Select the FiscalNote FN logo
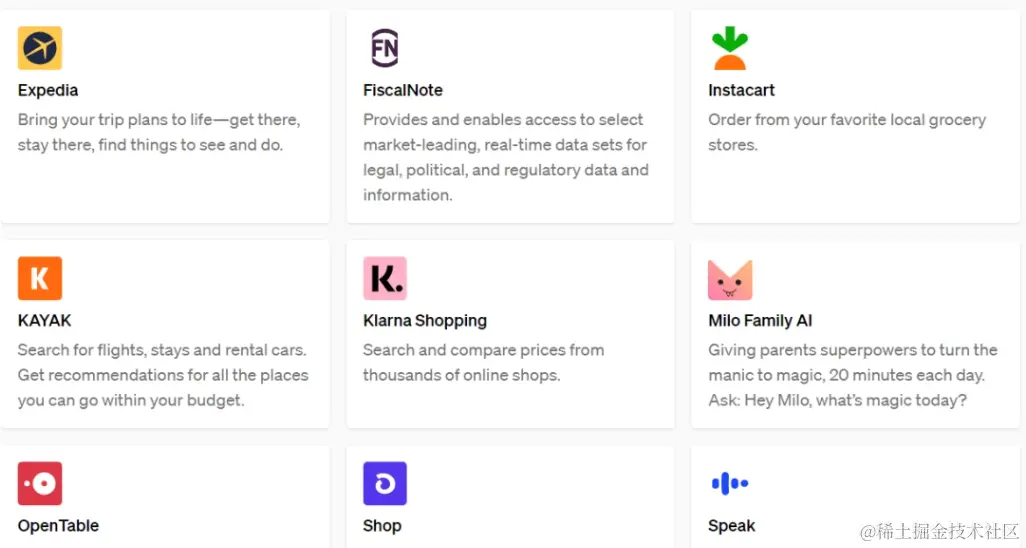Viewport: 1026px width, 548px height. point(384,48)
